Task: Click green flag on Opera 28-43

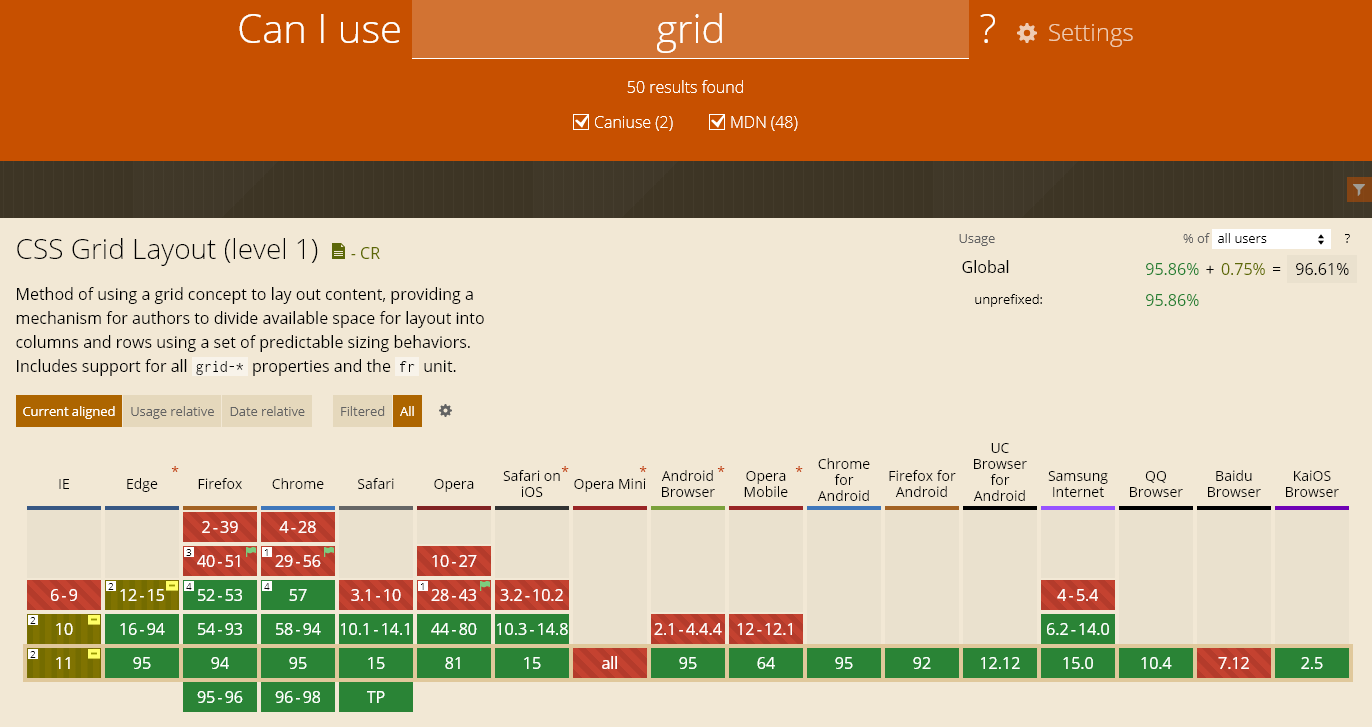Action: tap(485, 587)
